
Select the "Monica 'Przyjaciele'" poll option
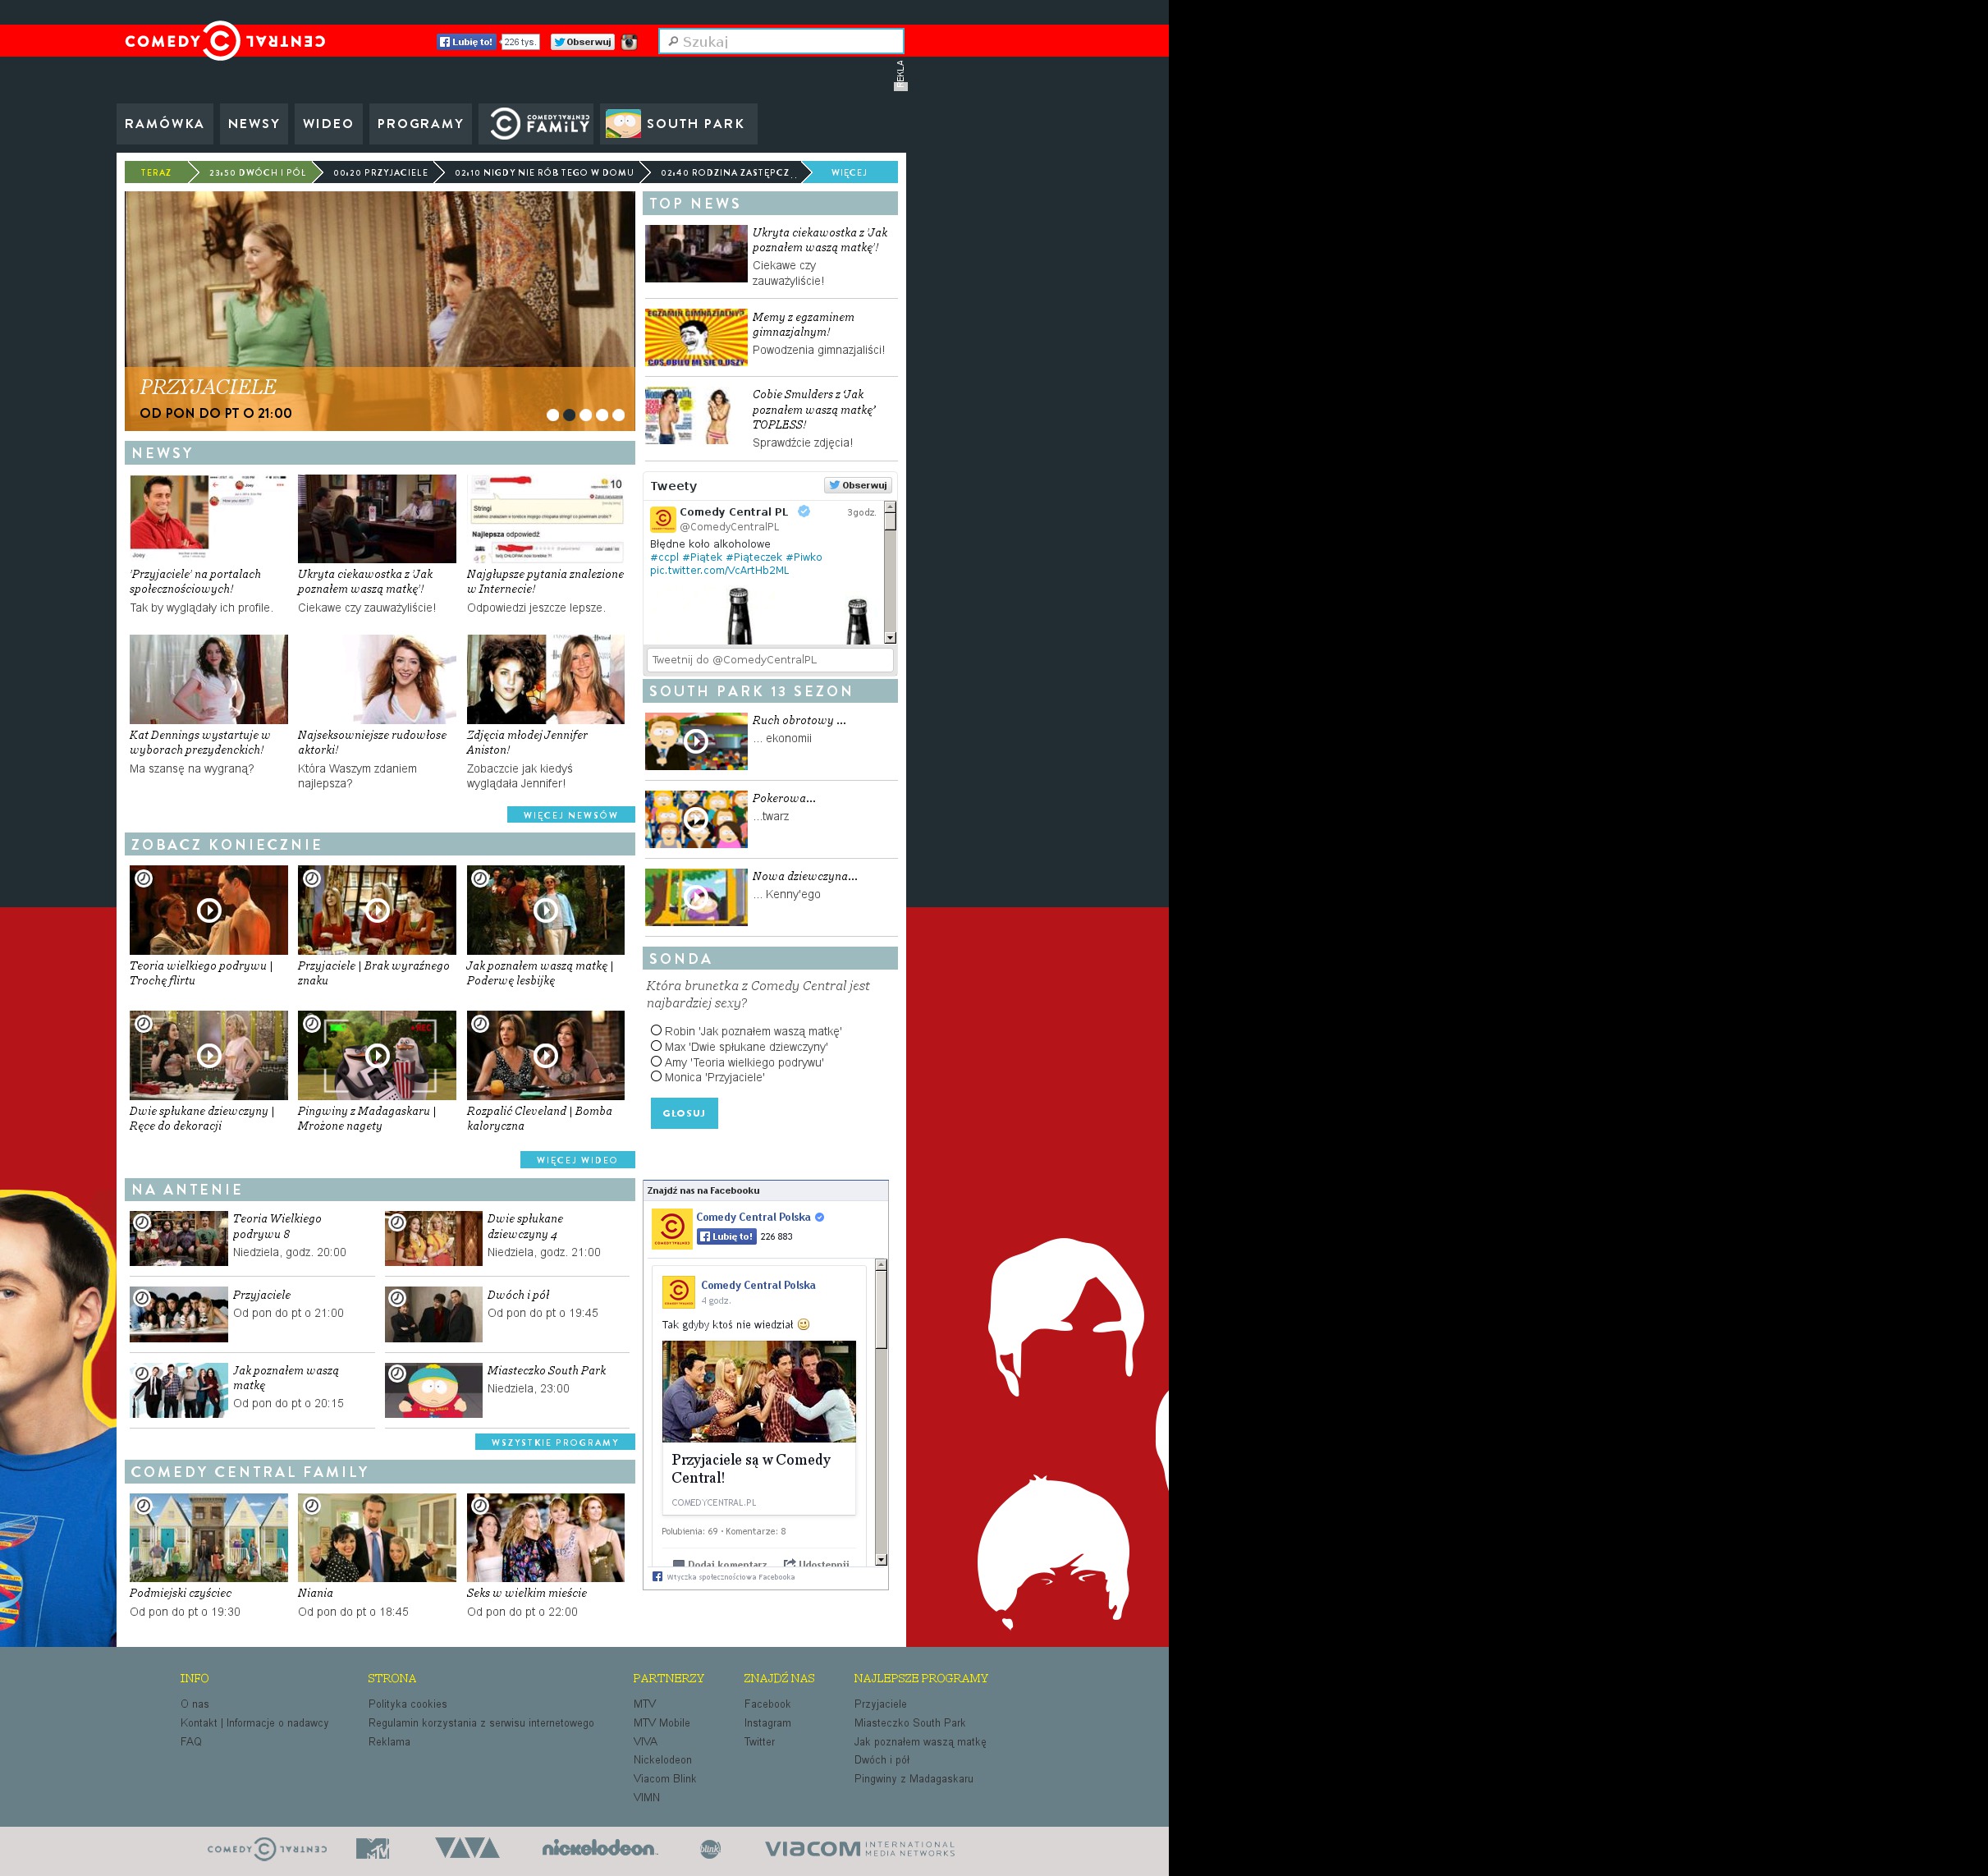(656, 1076)
